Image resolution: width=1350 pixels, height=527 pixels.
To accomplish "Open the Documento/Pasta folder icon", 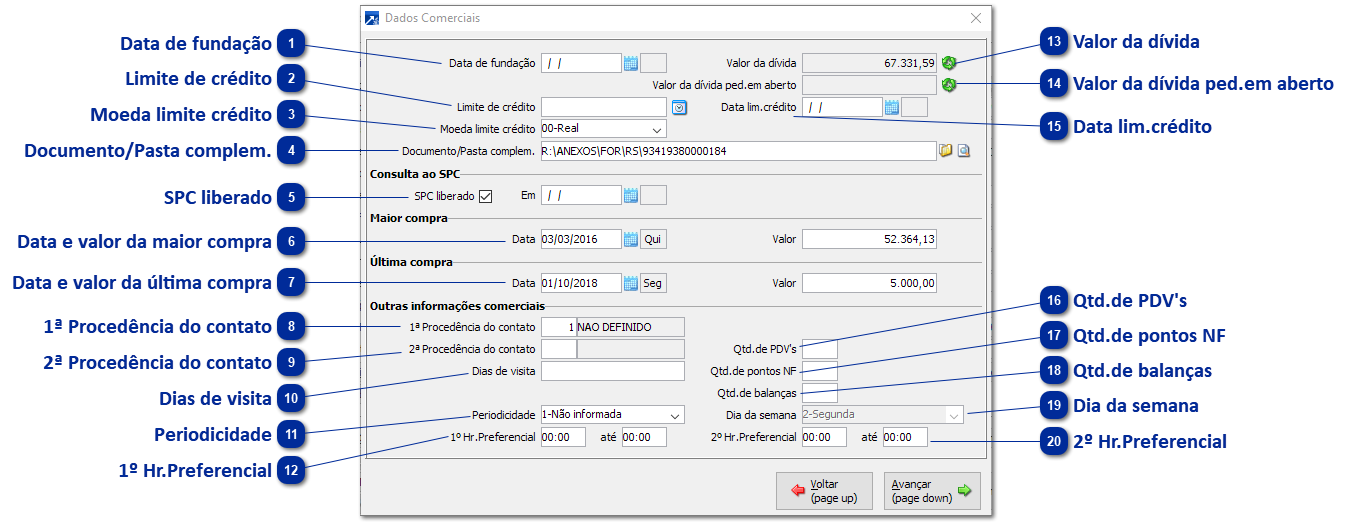I will [945, 151].
